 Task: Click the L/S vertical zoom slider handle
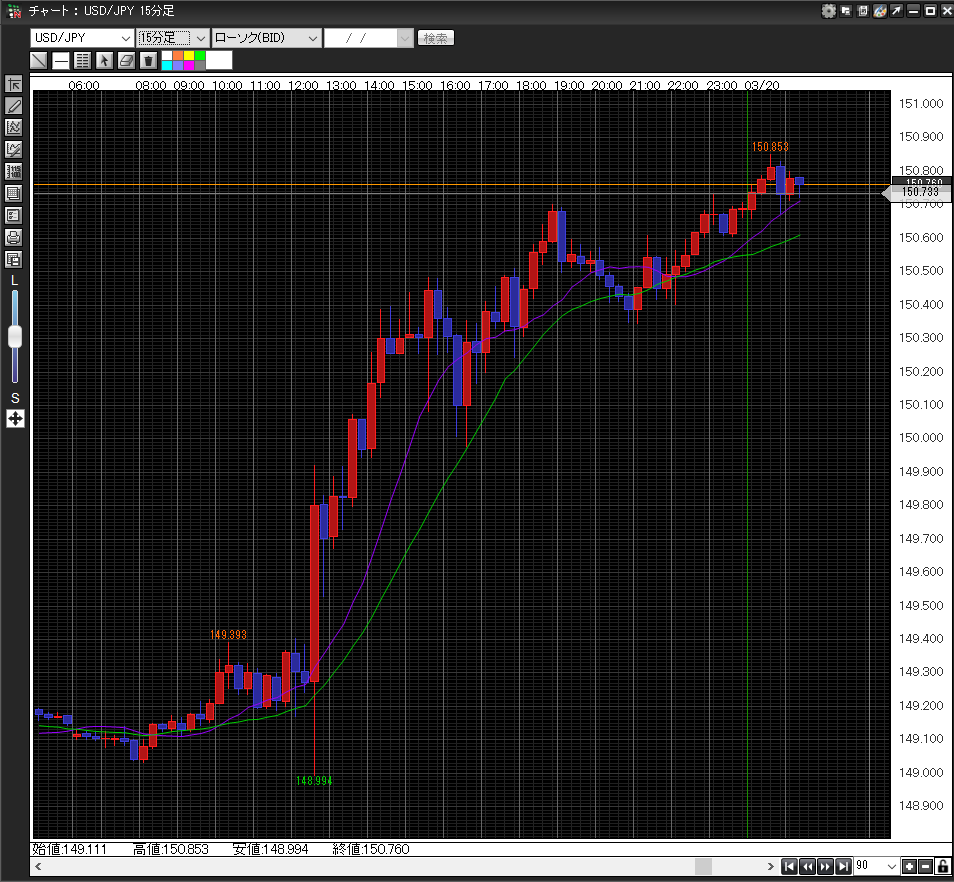pyautogui.click(x=15, y=337)
